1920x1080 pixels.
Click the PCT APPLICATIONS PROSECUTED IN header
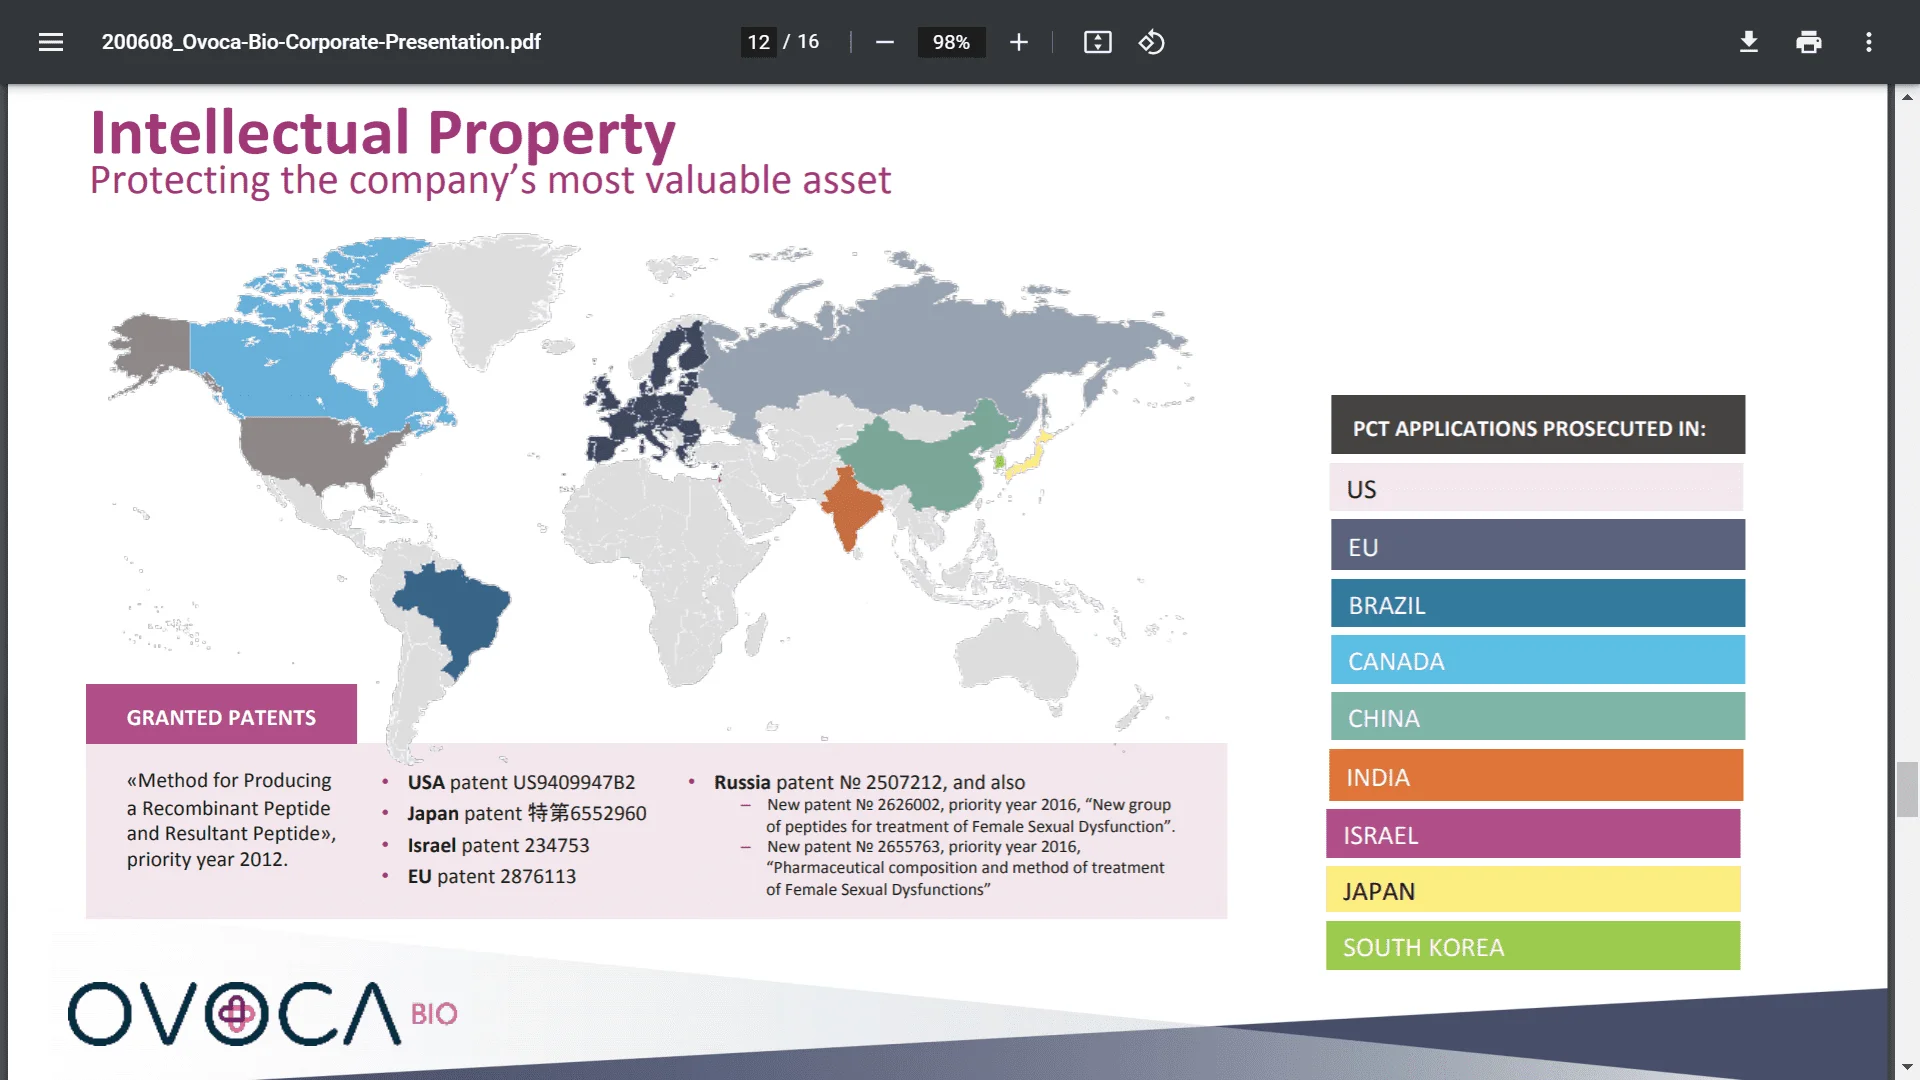(1537, 426)
